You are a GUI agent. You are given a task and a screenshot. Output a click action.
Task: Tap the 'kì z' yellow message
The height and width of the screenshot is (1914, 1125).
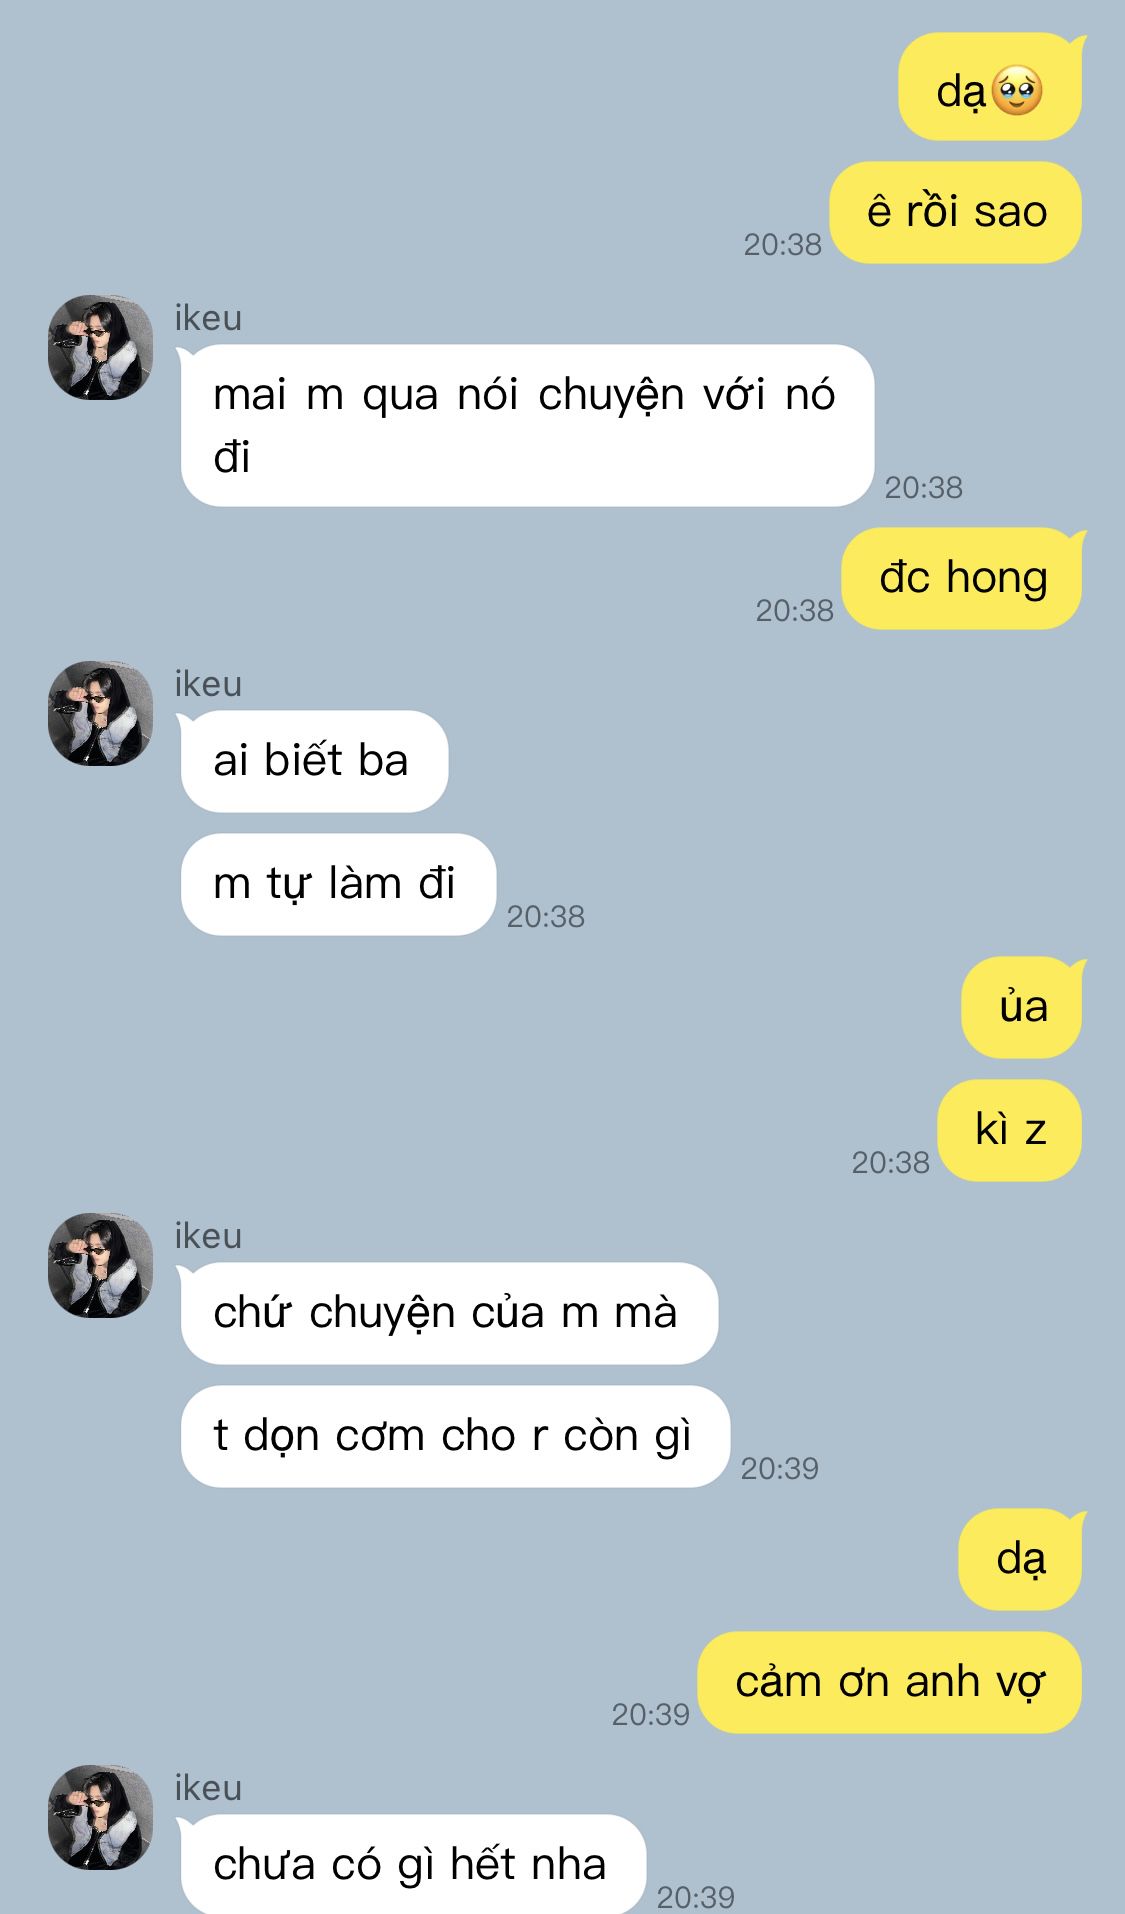[1010, 1130]
